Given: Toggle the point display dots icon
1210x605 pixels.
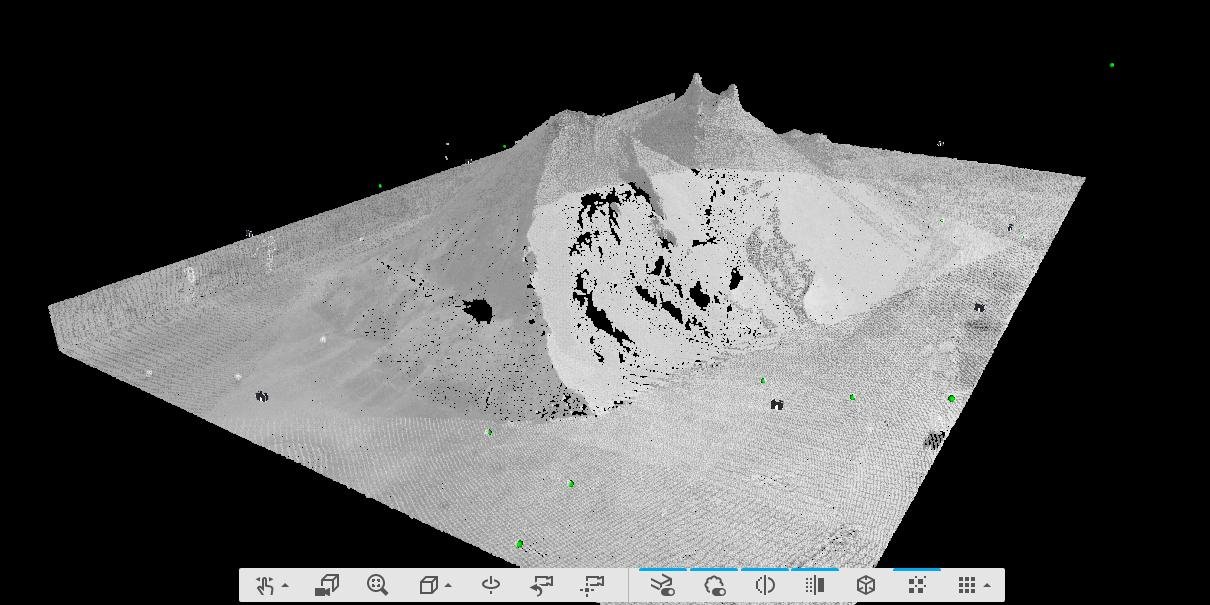Looking at the screenshot, I should (x=917, y=585).
